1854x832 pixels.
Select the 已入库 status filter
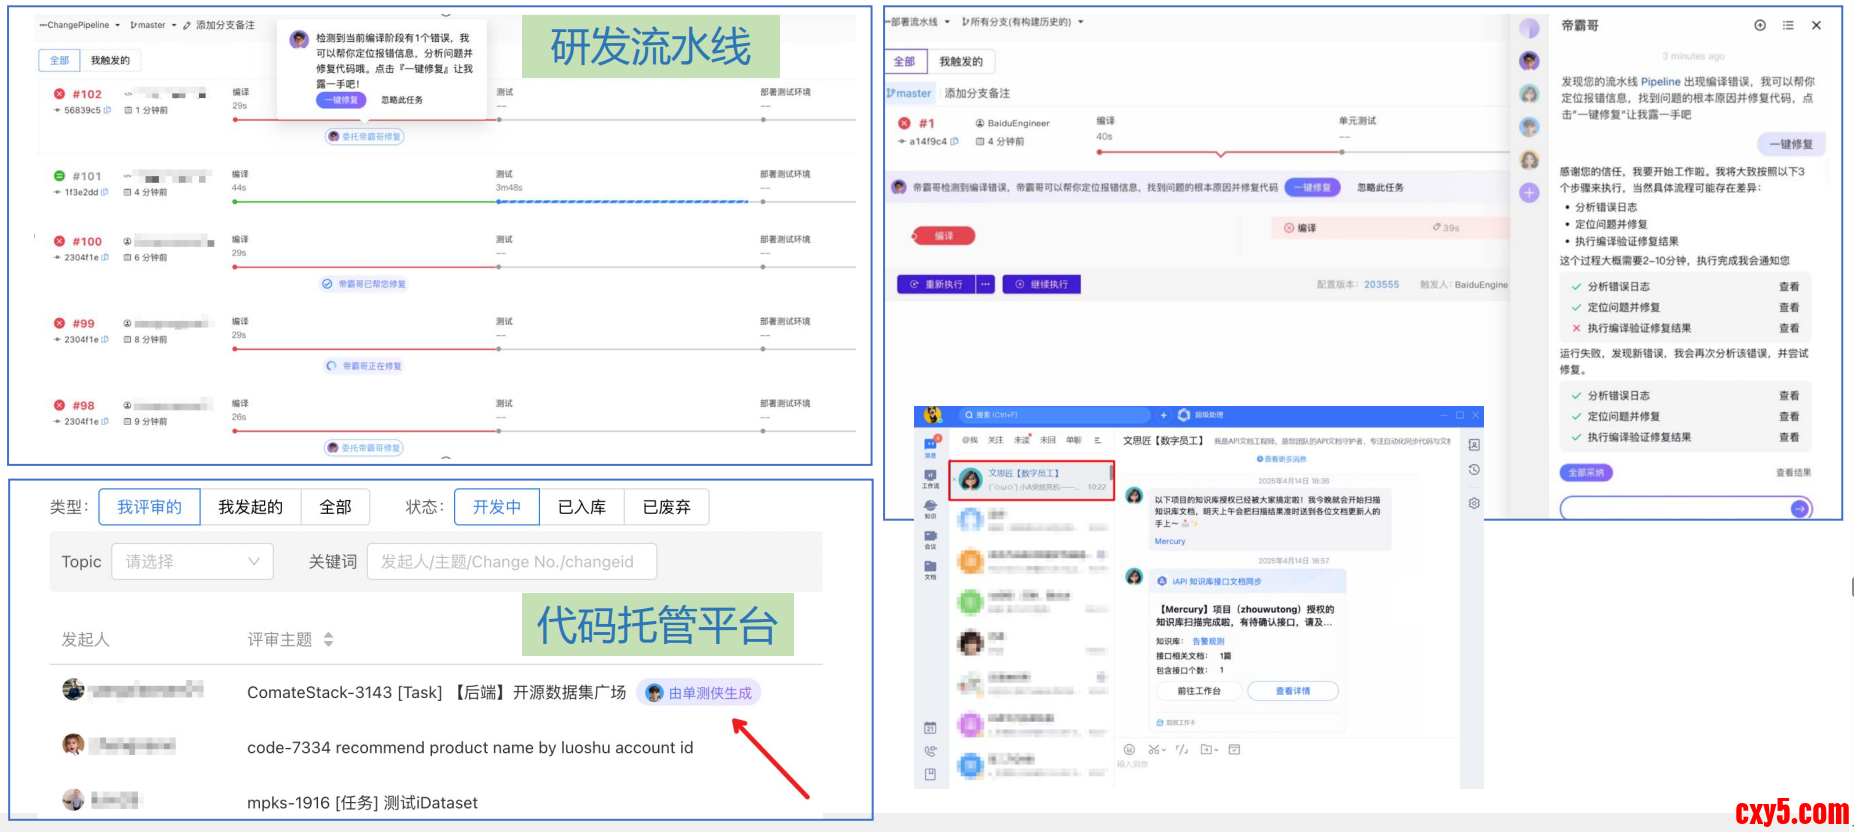(x=581, y=507)
